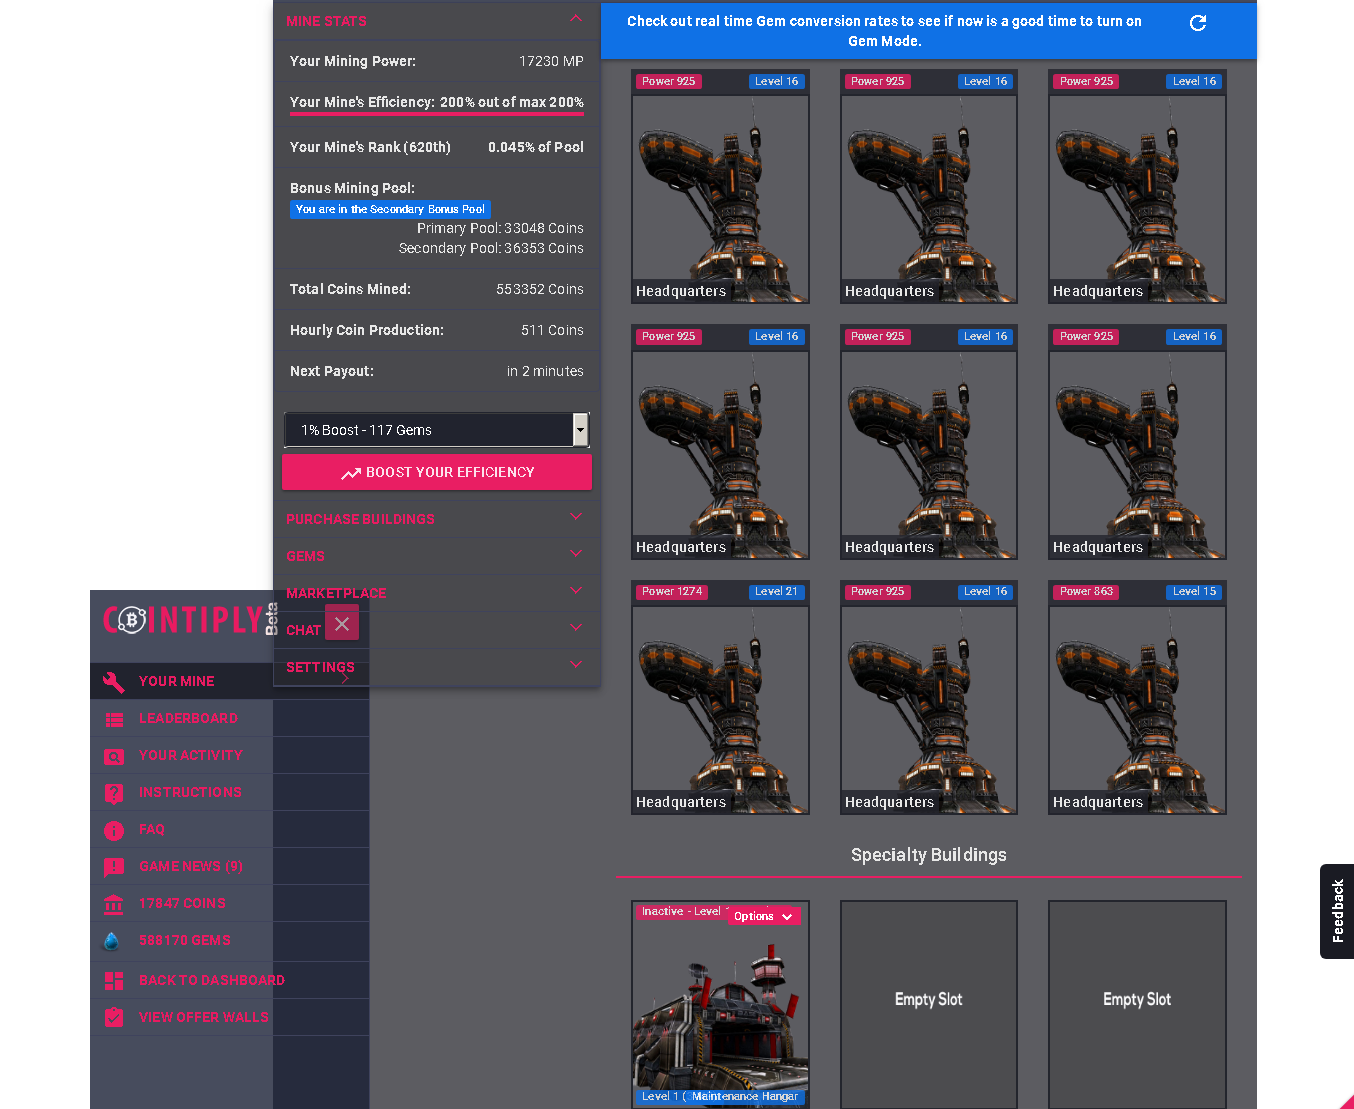
Task: Open Options dropdown on Maintenance Hangar
Action: coord(764,916)
